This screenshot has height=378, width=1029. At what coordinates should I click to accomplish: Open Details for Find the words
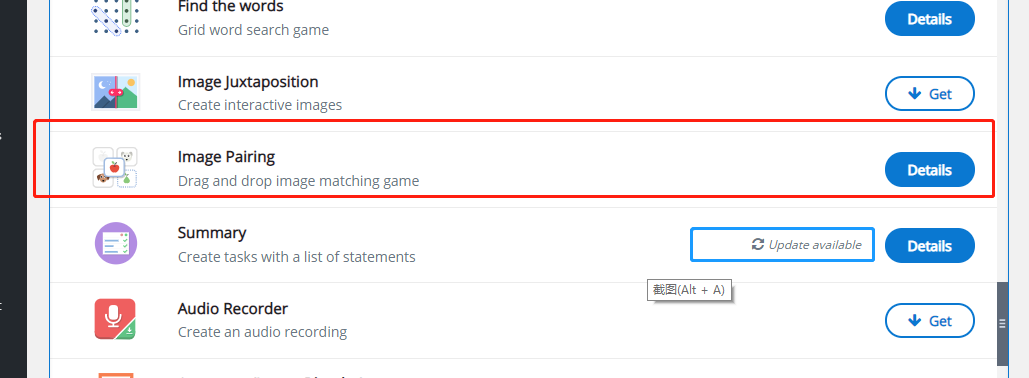929,19
